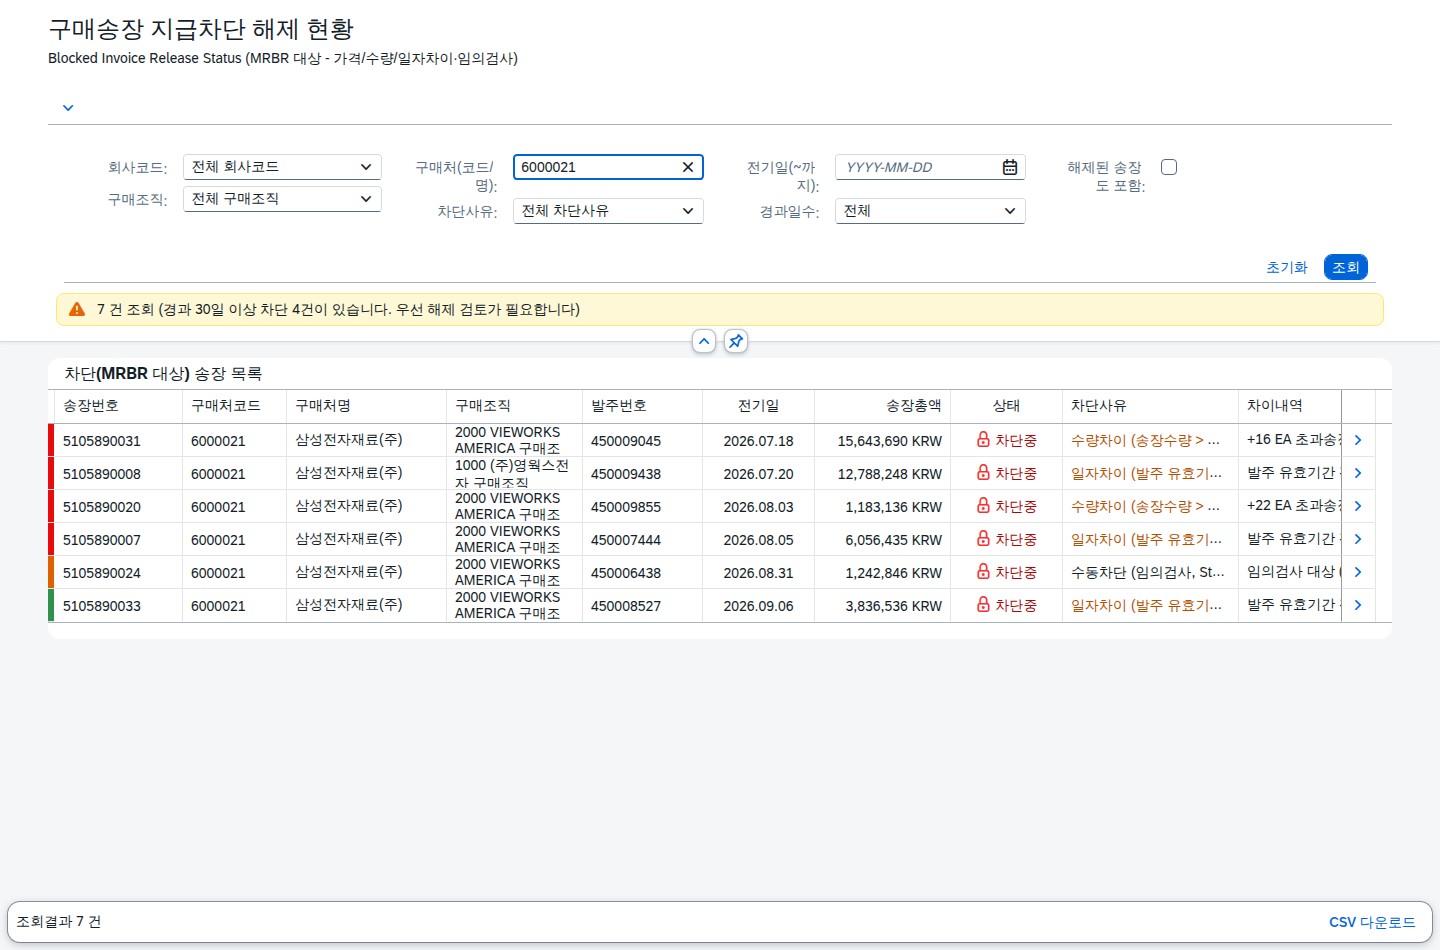Image resolution: width=1440 pixels, height=950 pixels.
Task: Pin the filter header with the pin icon
Action: (736, 341)
